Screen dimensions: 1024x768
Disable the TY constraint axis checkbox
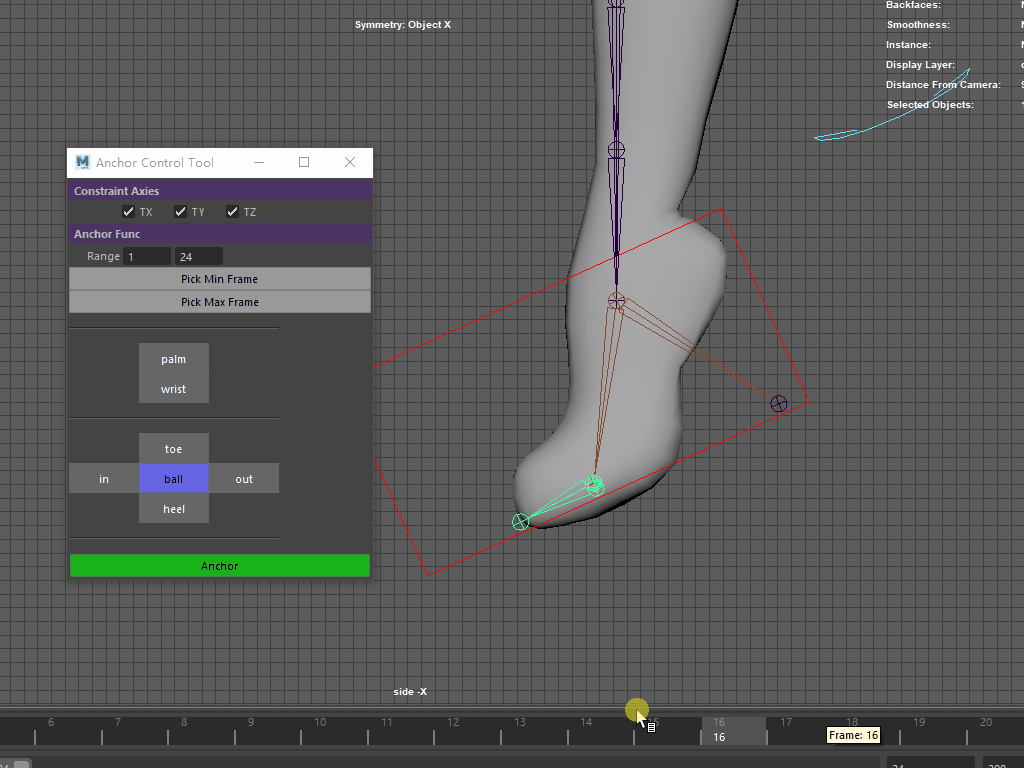click(180, 212)
